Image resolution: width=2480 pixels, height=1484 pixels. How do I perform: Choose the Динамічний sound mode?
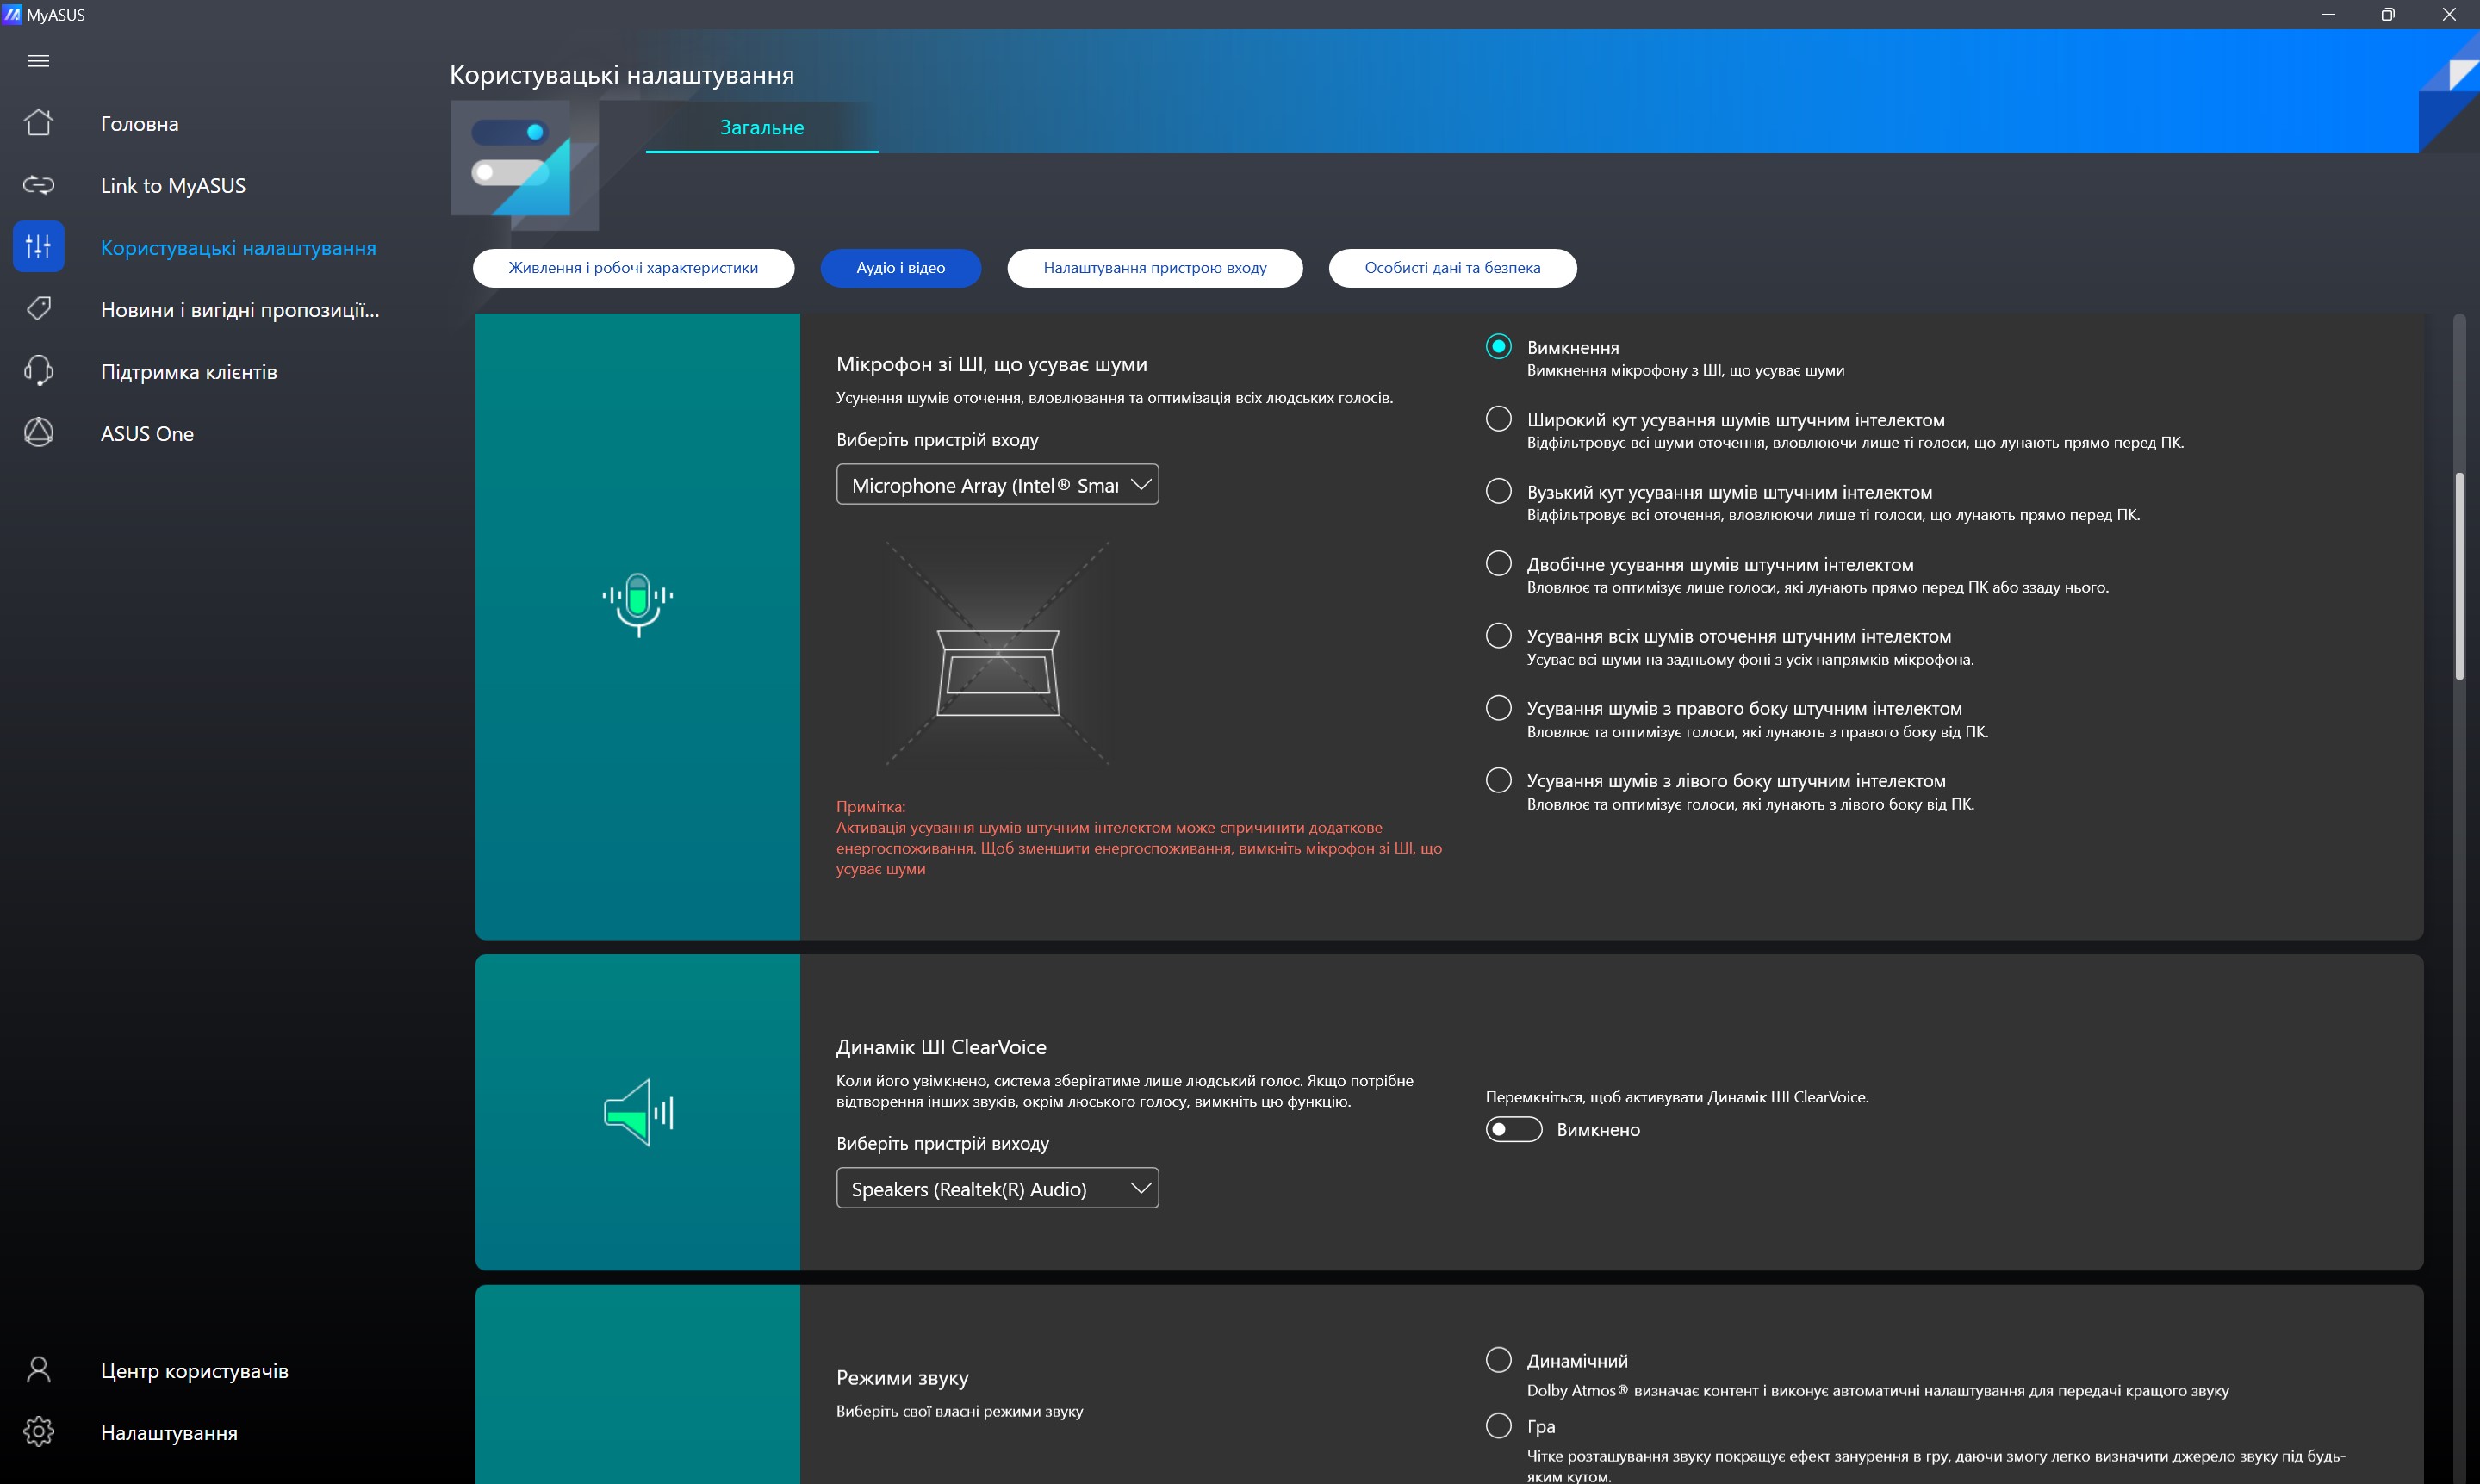1498,1360
